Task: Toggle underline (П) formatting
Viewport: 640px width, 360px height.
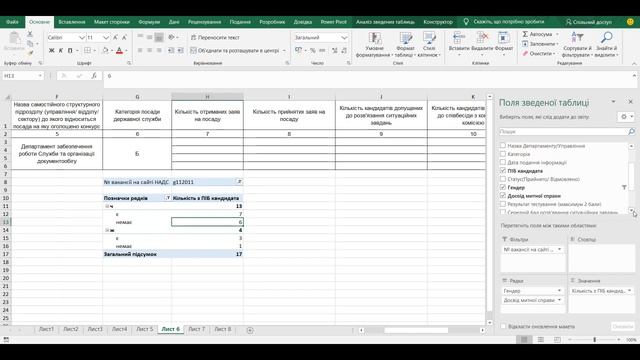Action: pyautogui.click(x=70, y=51)
